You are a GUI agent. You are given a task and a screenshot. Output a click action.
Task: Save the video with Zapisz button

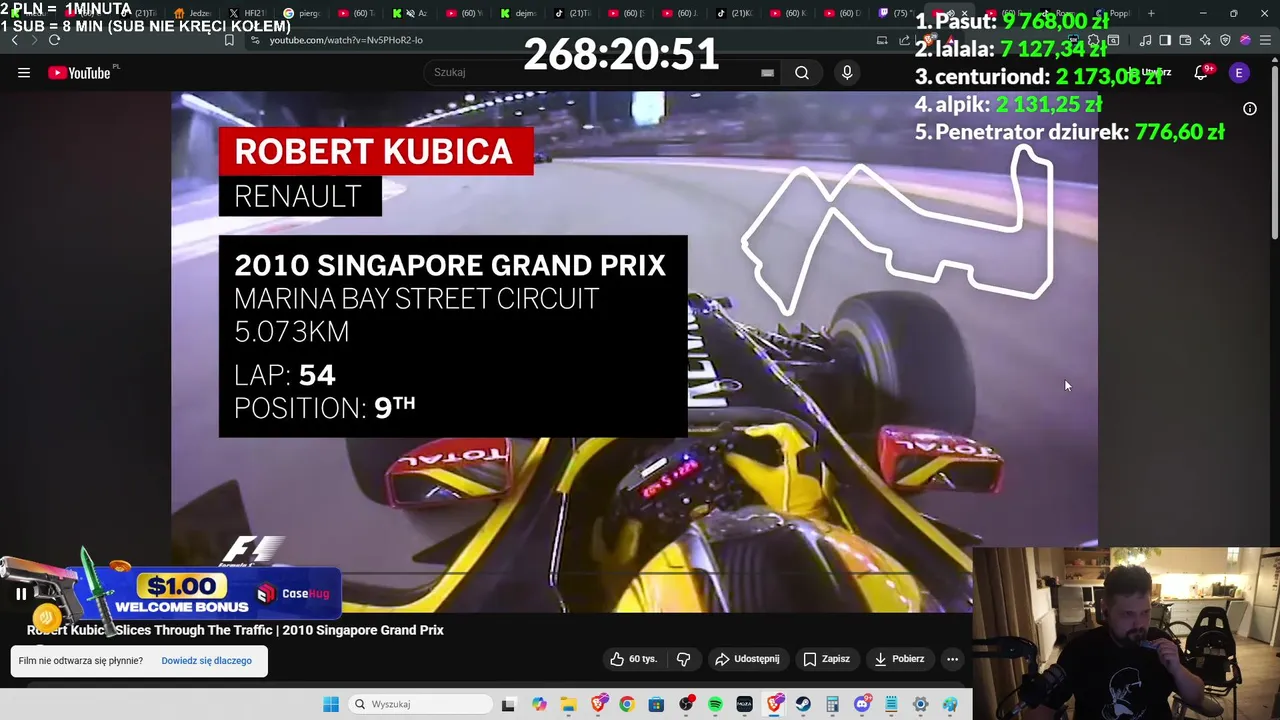pyautogui.click(x=826, y=659)
